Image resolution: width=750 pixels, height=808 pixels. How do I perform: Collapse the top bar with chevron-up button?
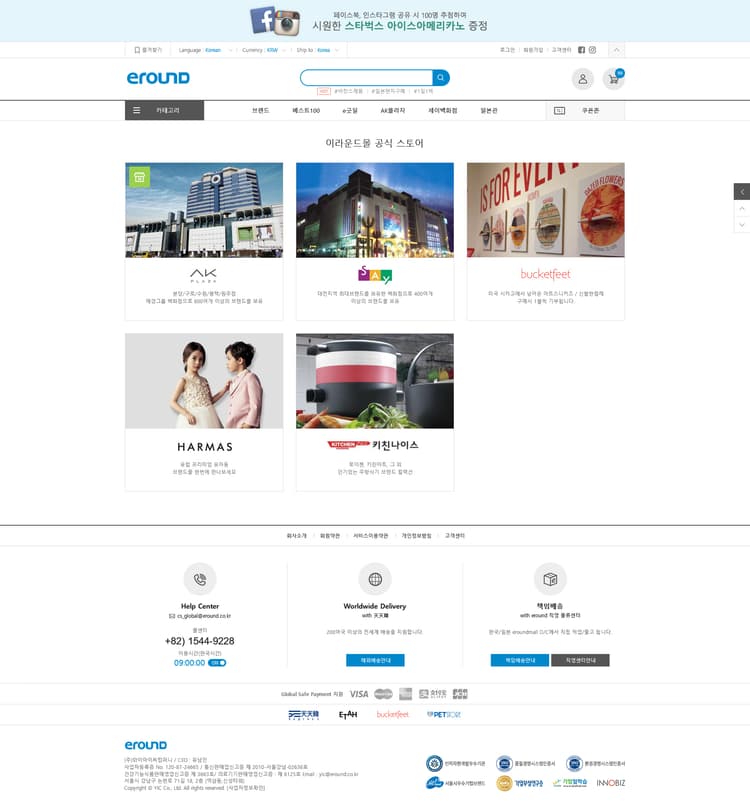(x=616, y=50)
